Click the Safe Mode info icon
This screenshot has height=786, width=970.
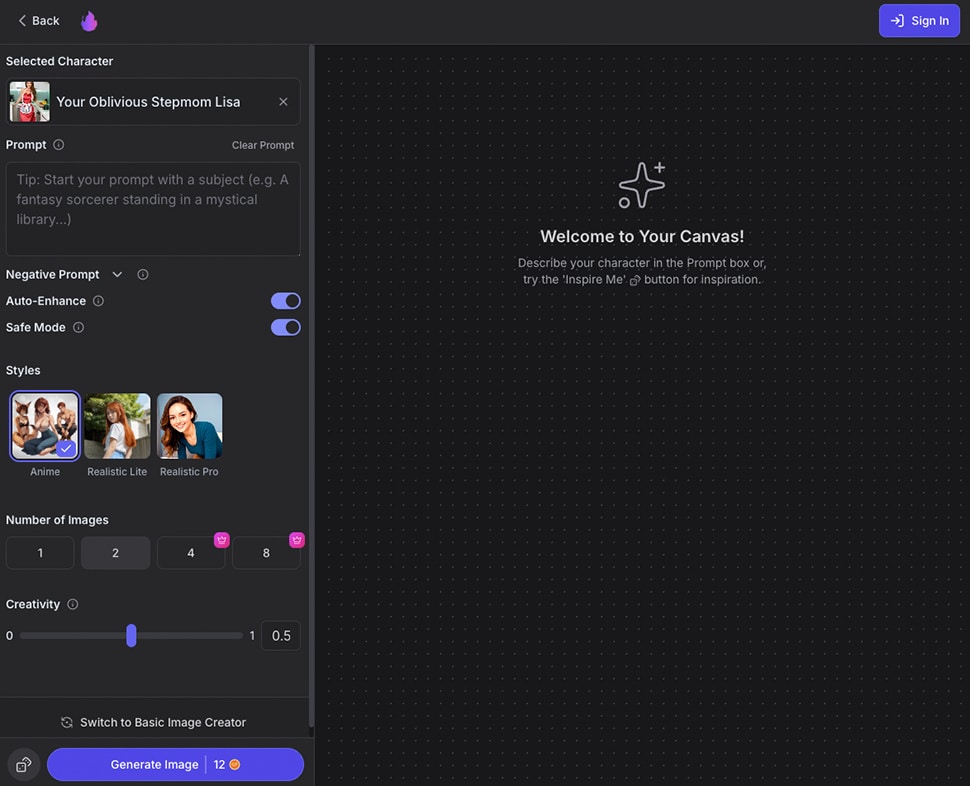point(79,327)
